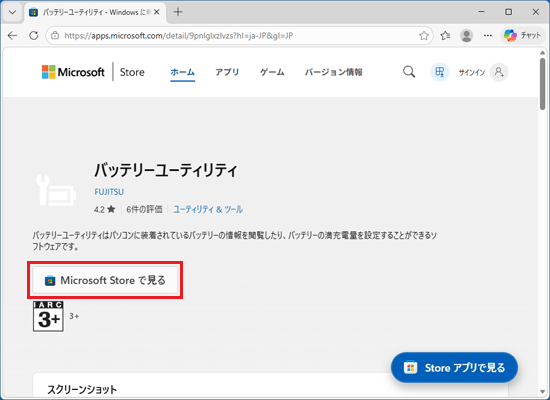Close the バッテリーユーティリティ browser tab

[x=157, y=12]
